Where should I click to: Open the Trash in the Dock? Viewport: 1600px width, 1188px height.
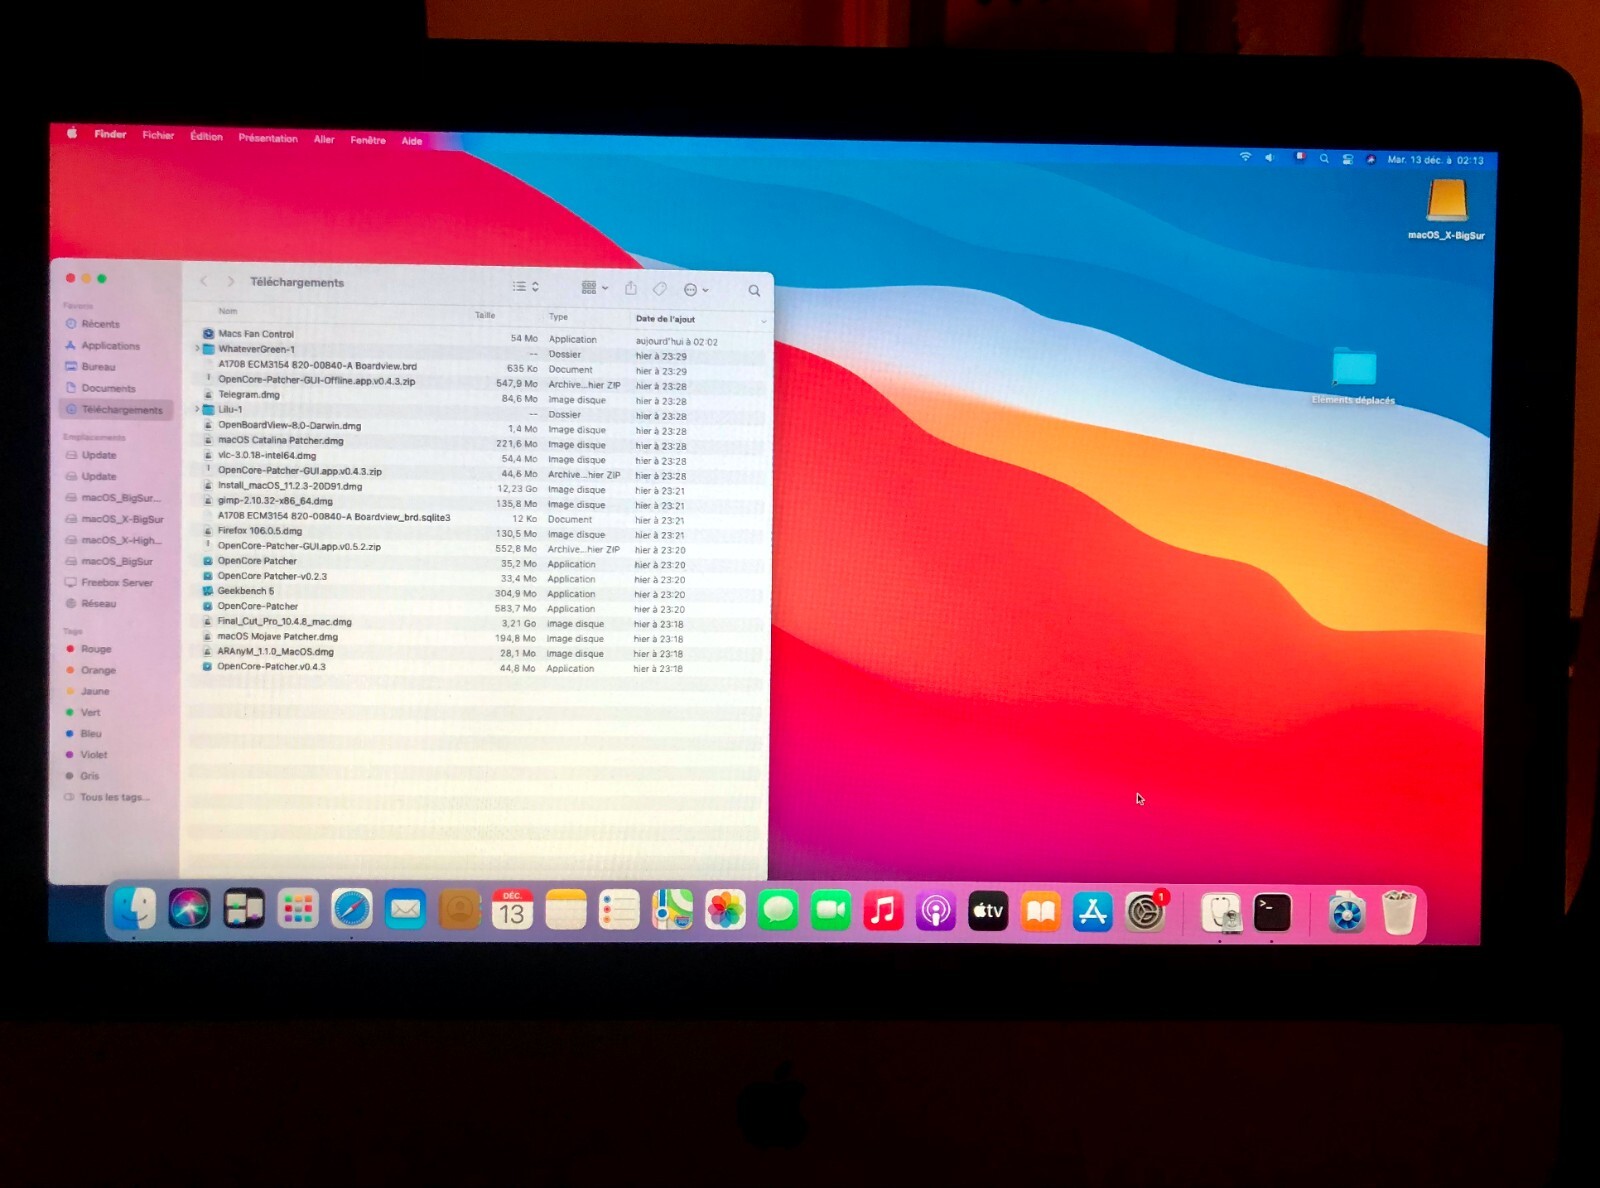1399,913
